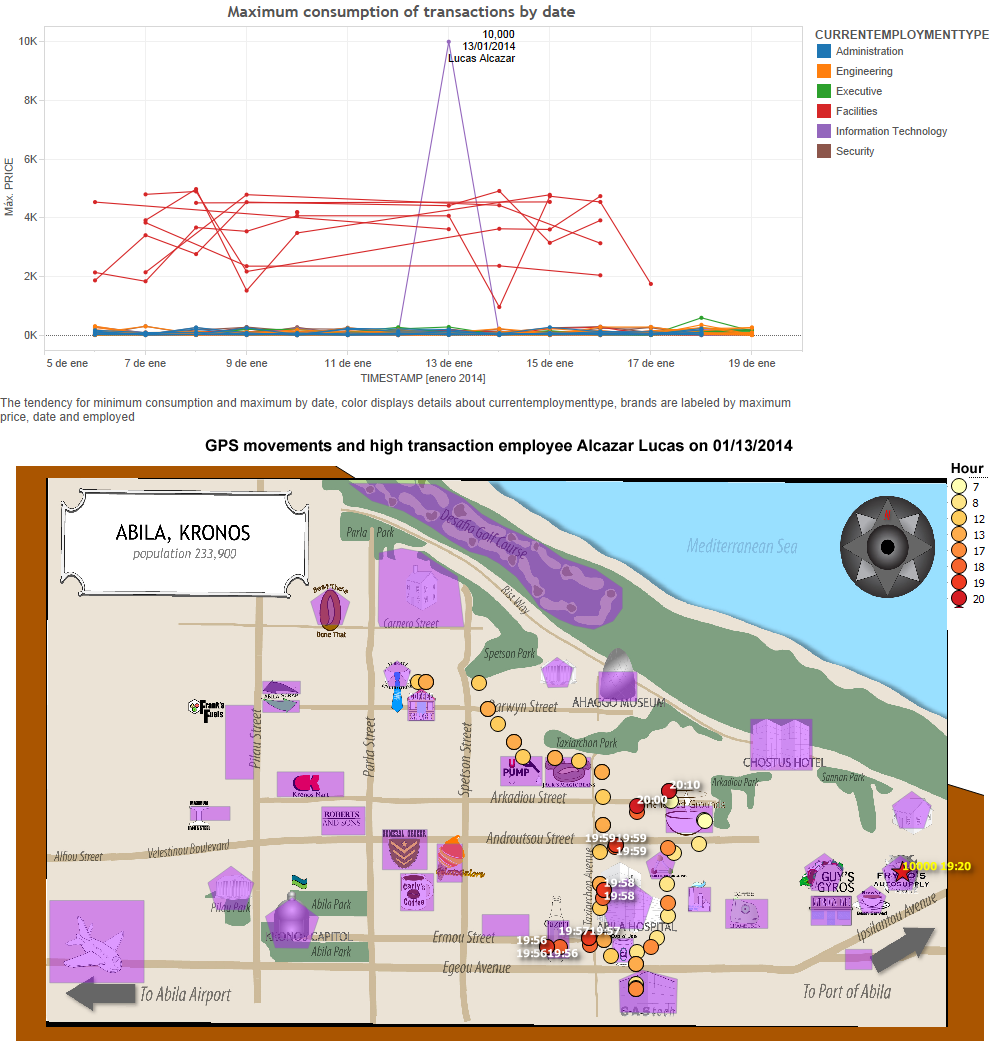The width and height of the screenshot is (992, 1046).
Task: Select the 'Mediterranean Sea' label
Action: (x=742, y=546)
